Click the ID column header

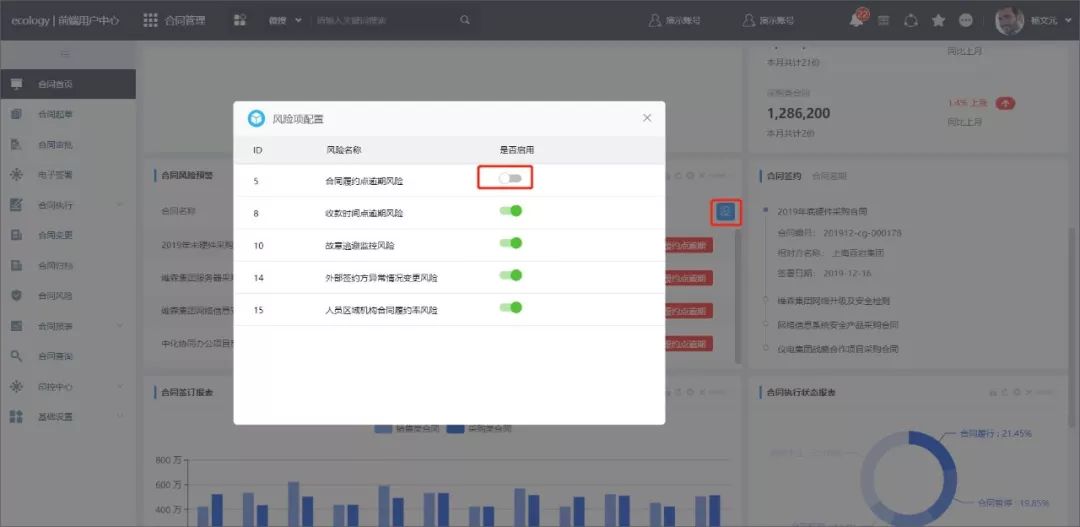[x=258, y=149]
